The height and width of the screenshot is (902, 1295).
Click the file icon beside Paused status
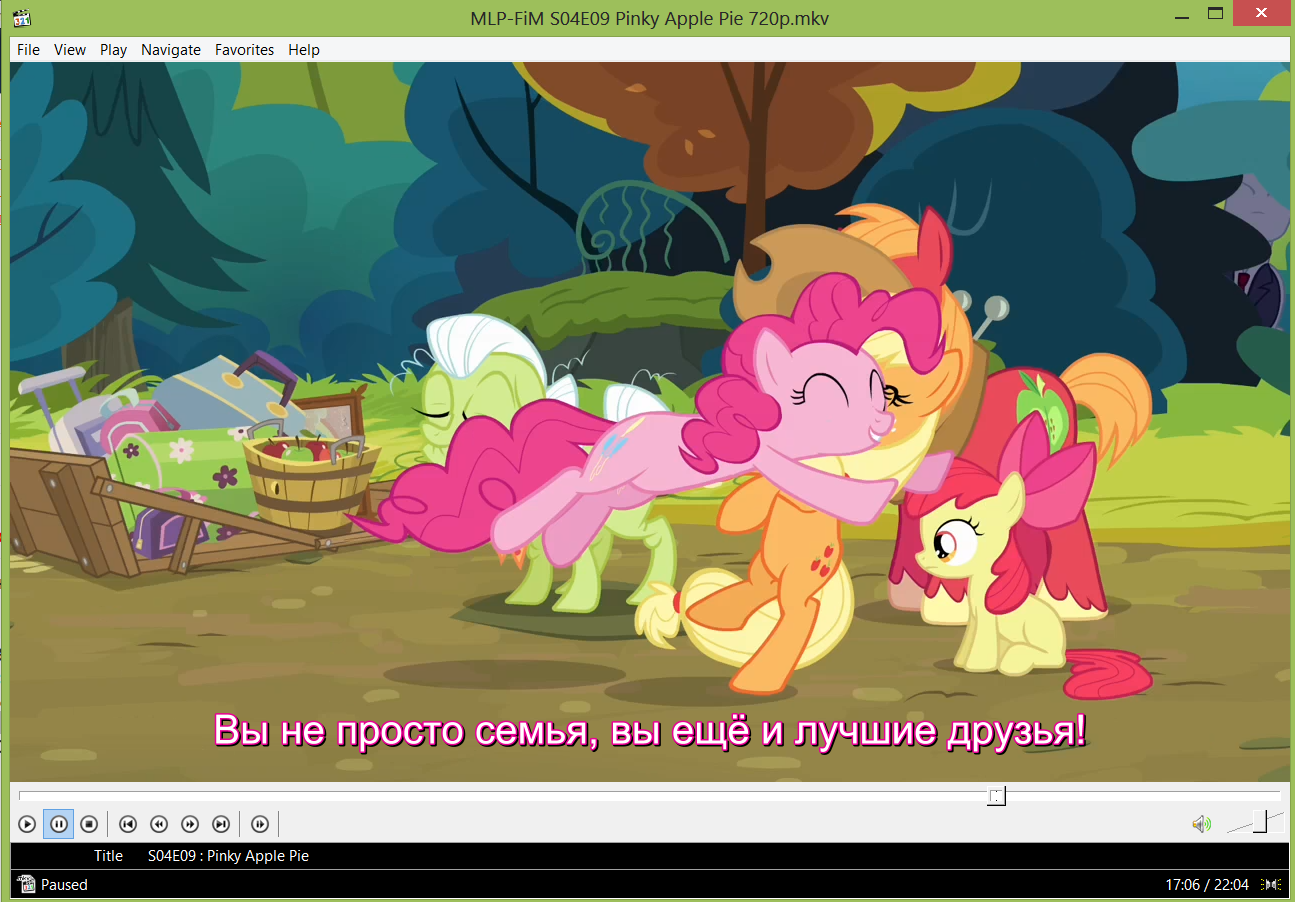tap(26, 884)
